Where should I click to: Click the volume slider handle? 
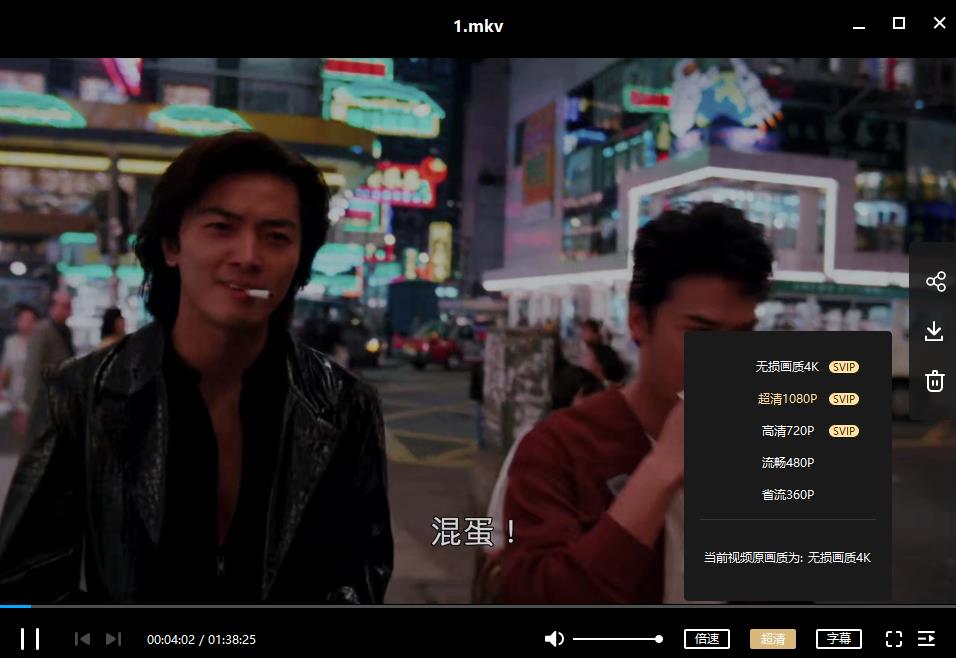(658, 639)
